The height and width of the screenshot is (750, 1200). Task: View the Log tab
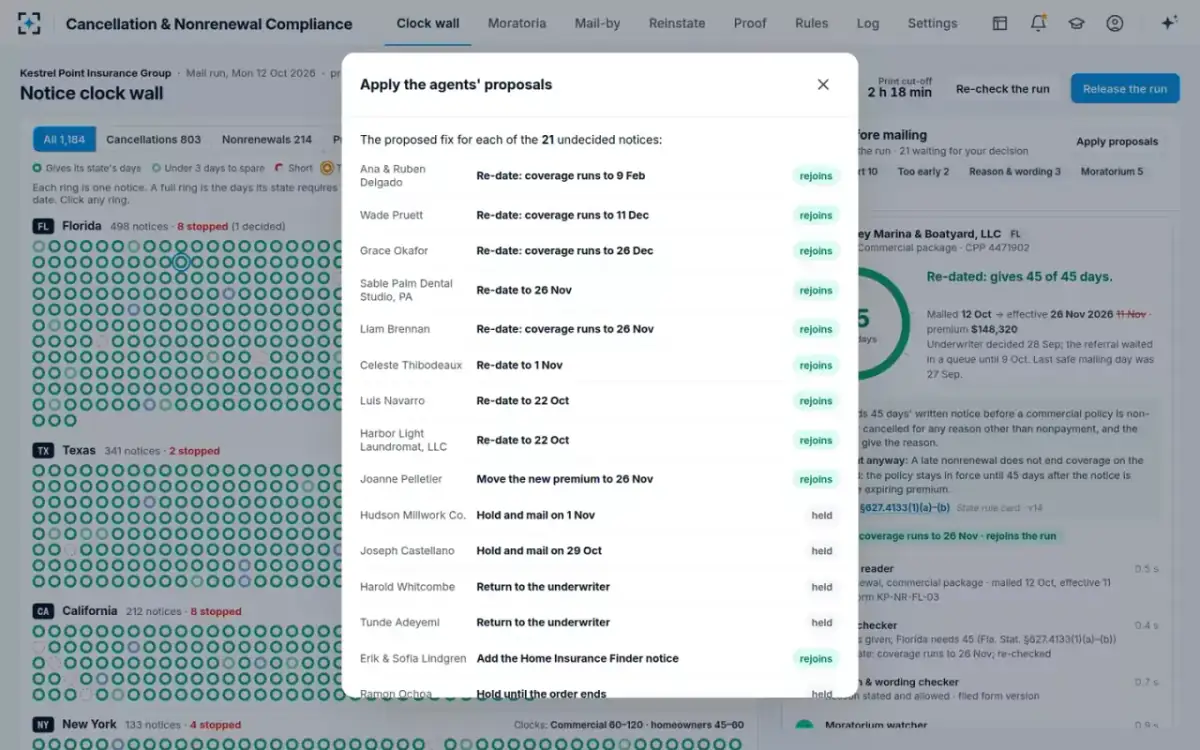[868, 23]
